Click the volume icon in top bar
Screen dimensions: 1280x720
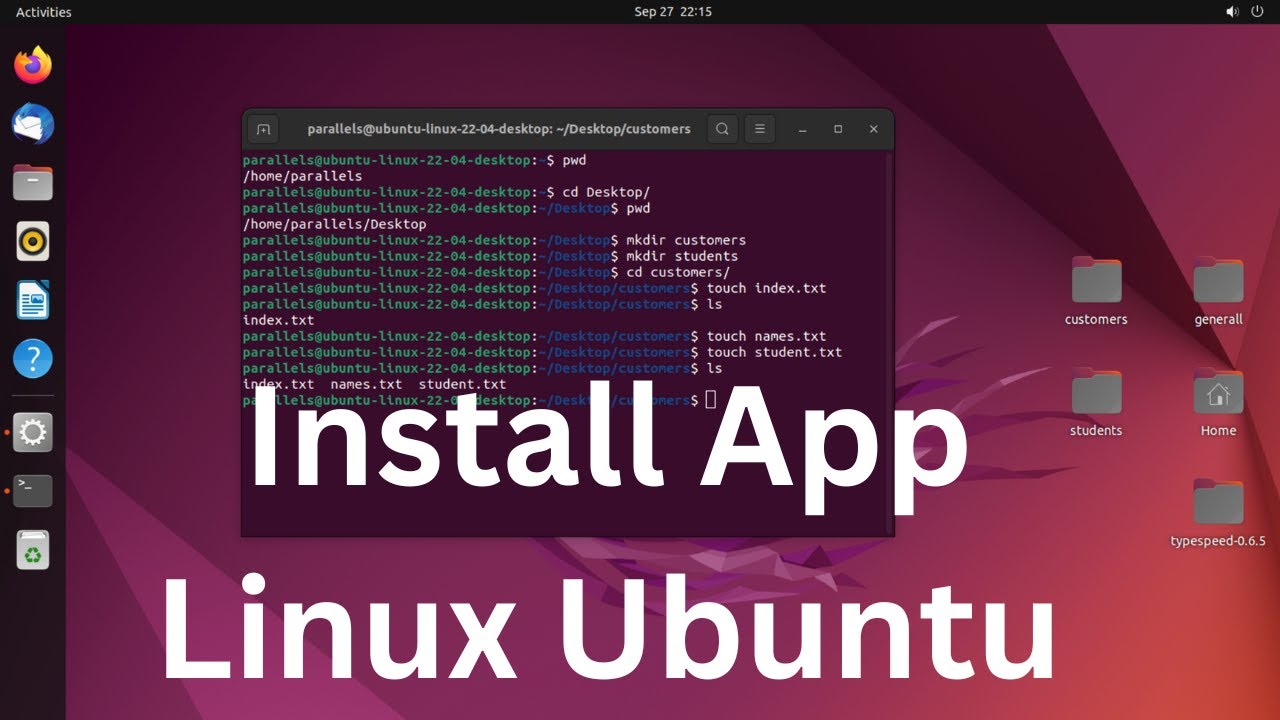click(x=1231, y=12)
